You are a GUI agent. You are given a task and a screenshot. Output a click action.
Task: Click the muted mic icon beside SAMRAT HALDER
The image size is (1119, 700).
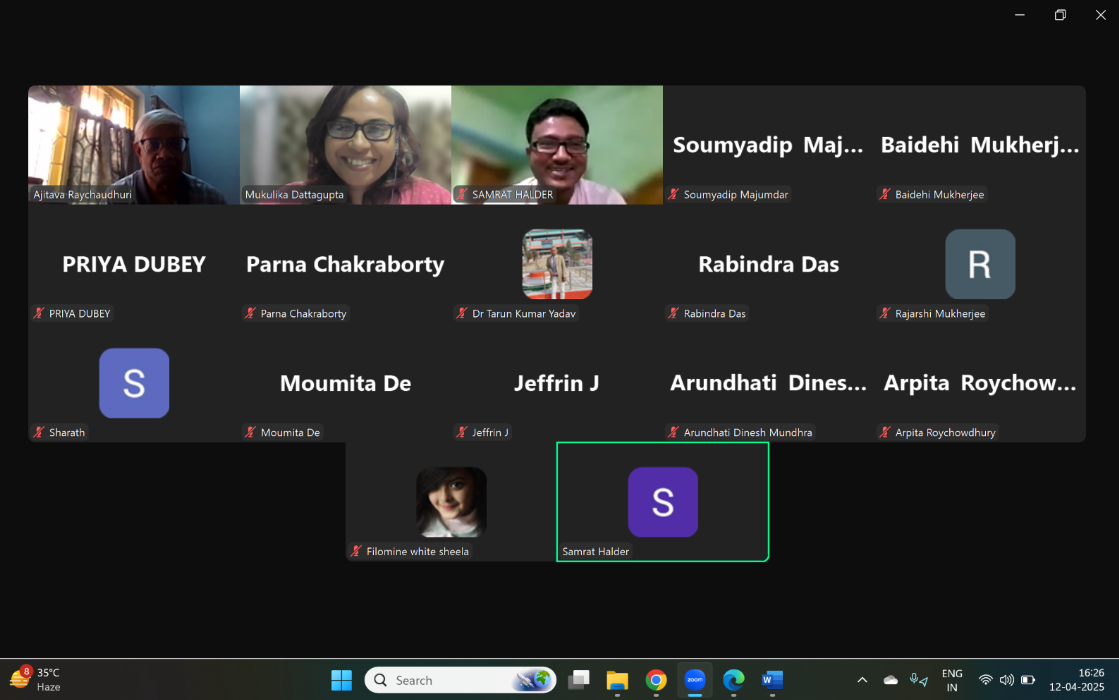(x=462, y=194)
